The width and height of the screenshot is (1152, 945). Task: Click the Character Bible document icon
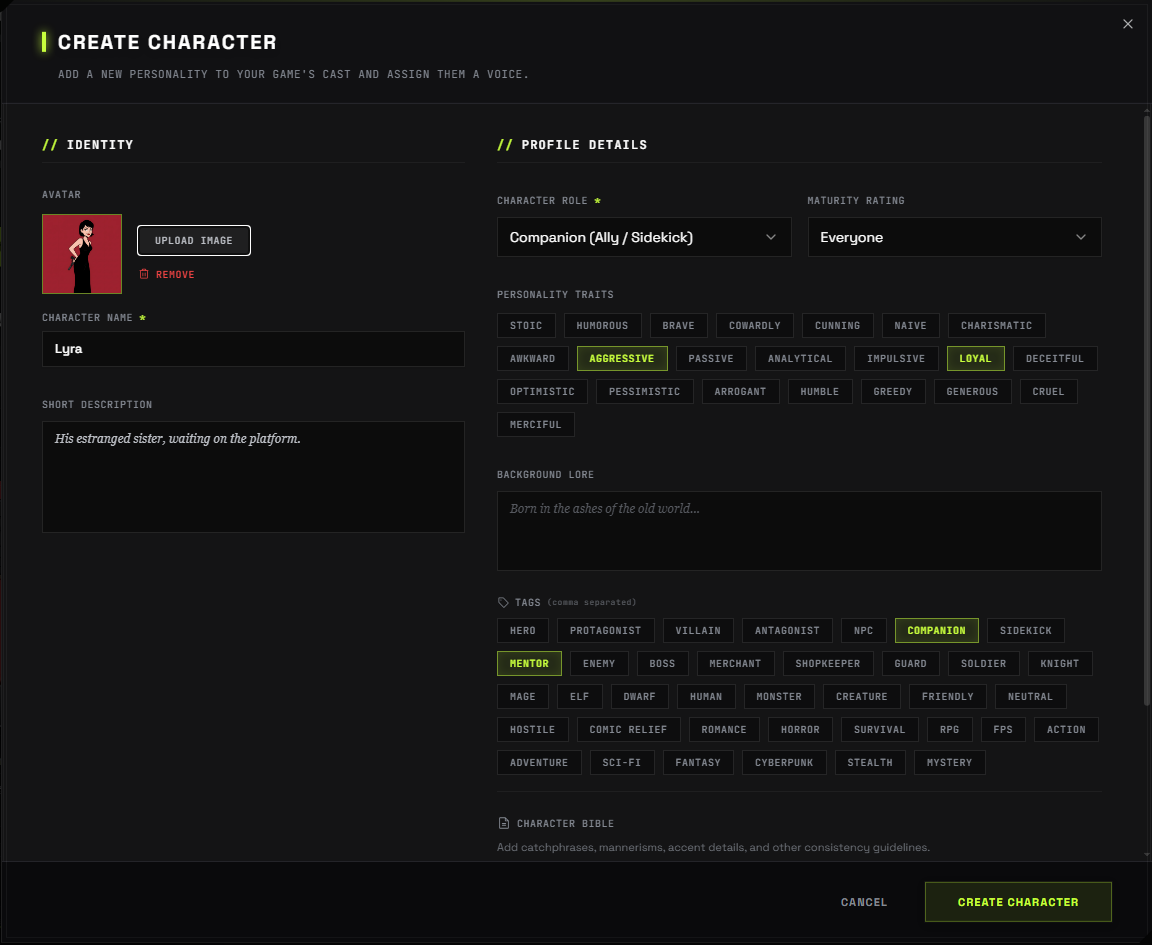click(503, 823)
